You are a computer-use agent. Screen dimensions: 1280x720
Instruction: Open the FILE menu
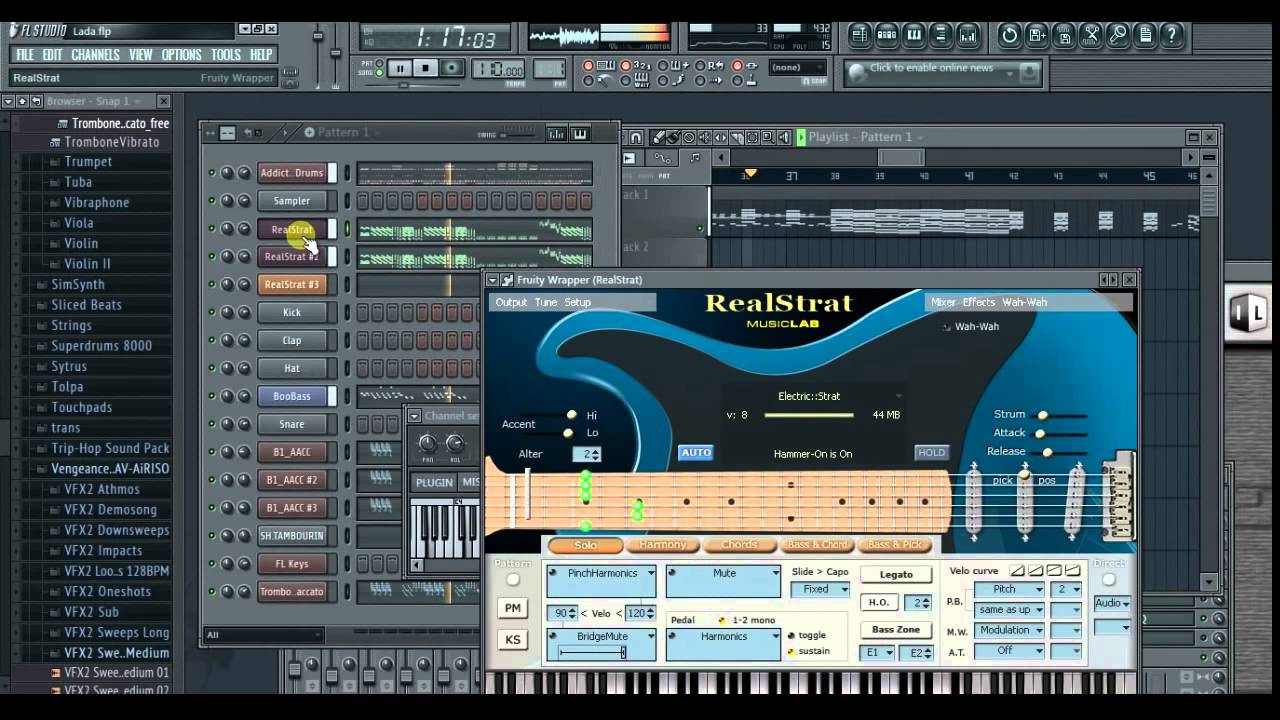pyautogui.click(x=25, y=55)
